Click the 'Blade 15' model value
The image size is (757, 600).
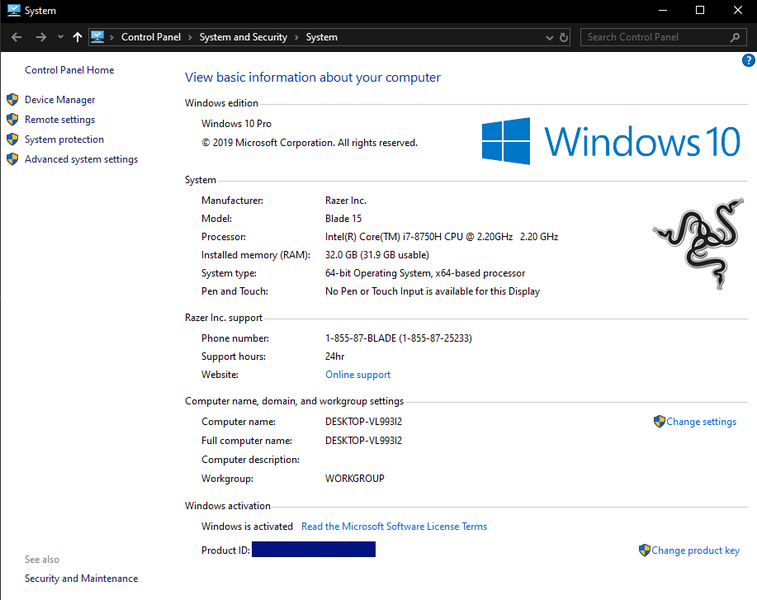coord(343,219)
